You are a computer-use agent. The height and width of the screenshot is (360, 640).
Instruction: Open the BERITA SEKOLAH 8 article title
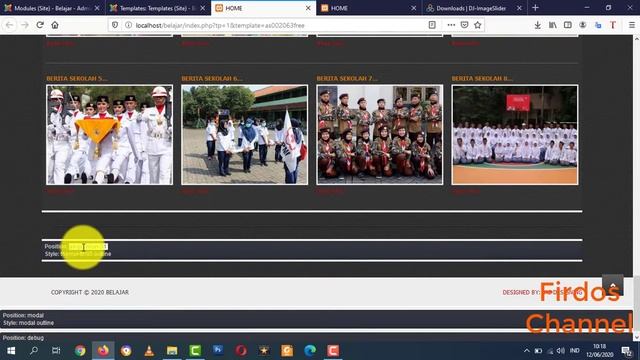coord(482,78)
